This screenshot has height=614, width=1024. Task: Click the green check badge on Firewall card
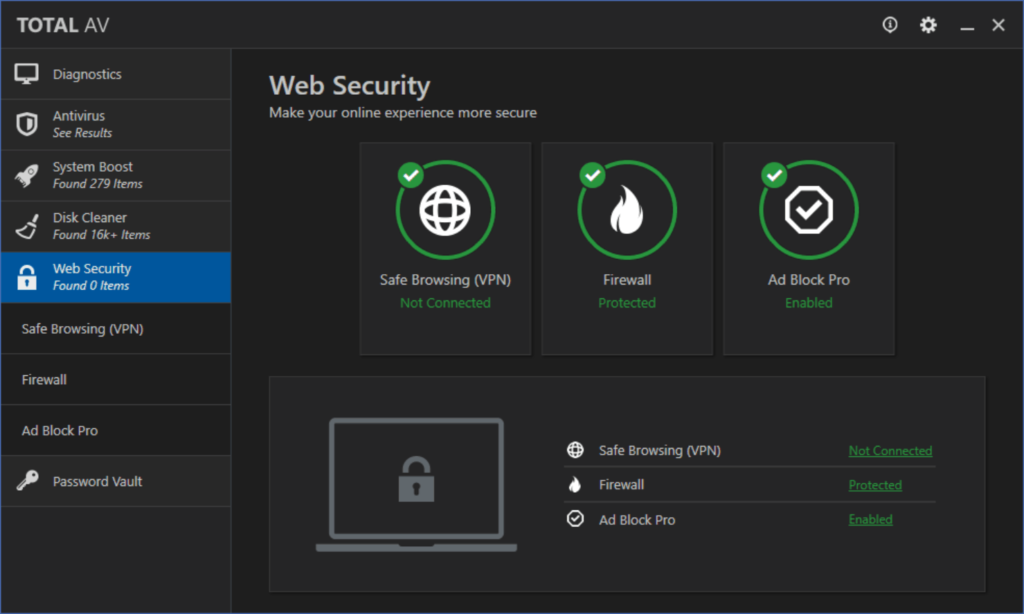coord(592,175)
